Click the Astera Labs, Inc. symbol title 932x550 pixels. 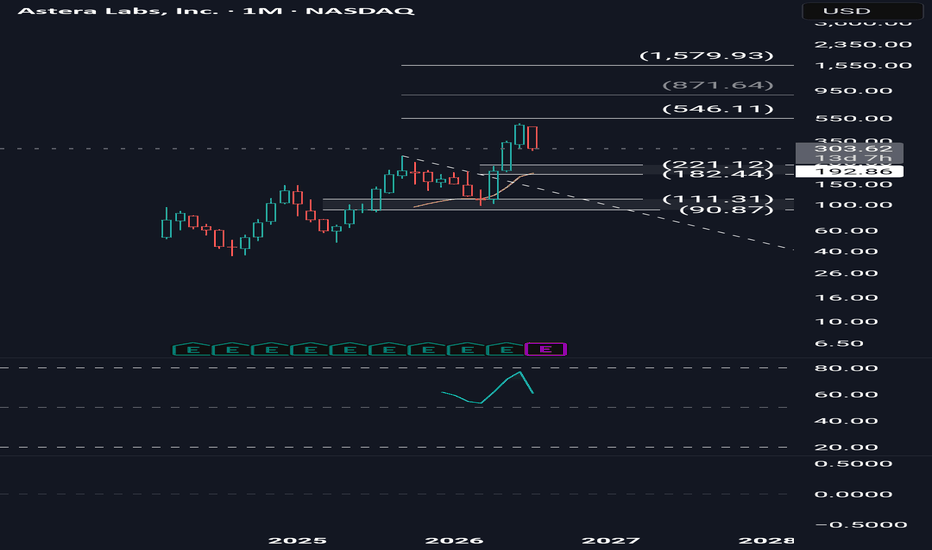(x=118, y=11)
